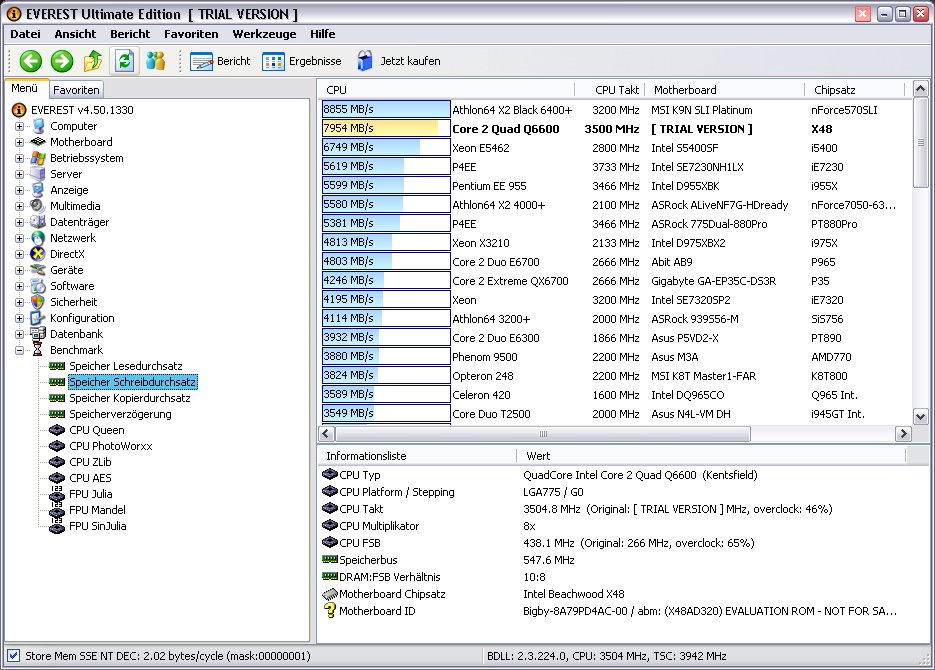Viewport: 935px width, 670px height.
Task: Click the Speicherbus info row
Action: coord(614,560)
